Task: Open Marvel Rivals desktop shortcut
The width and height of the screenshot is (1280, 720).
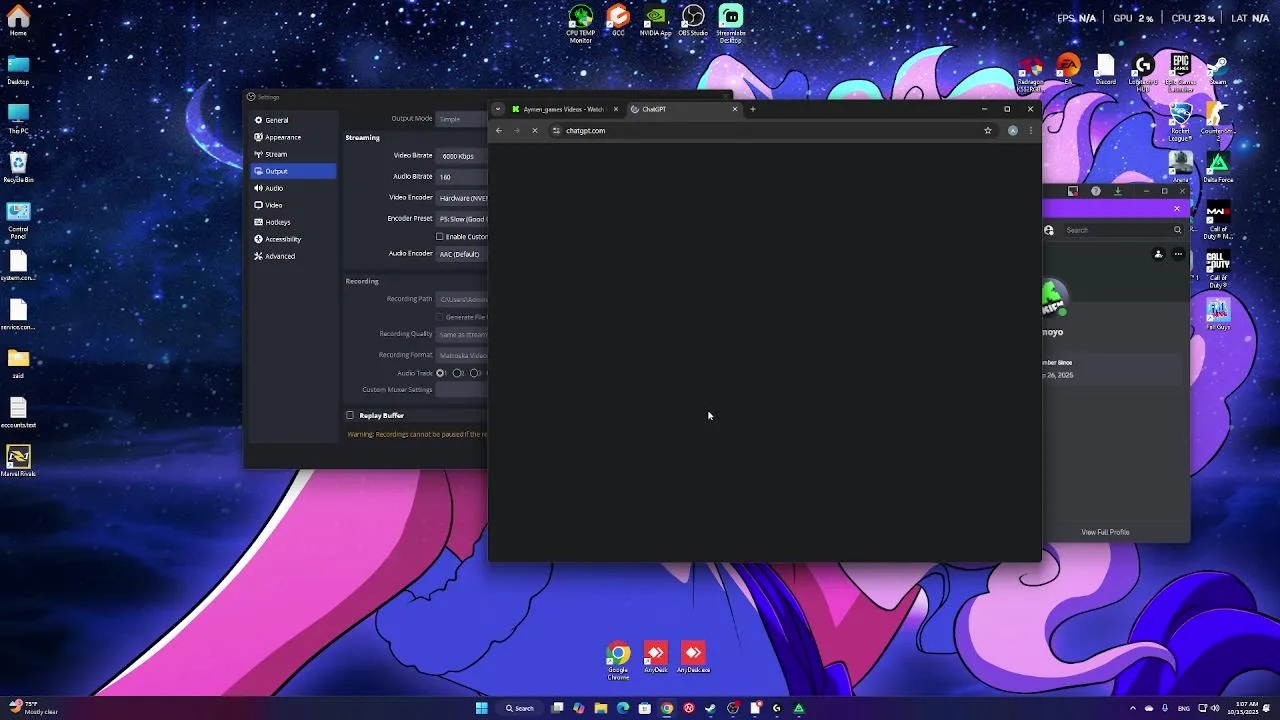Action: coord(18,460)
